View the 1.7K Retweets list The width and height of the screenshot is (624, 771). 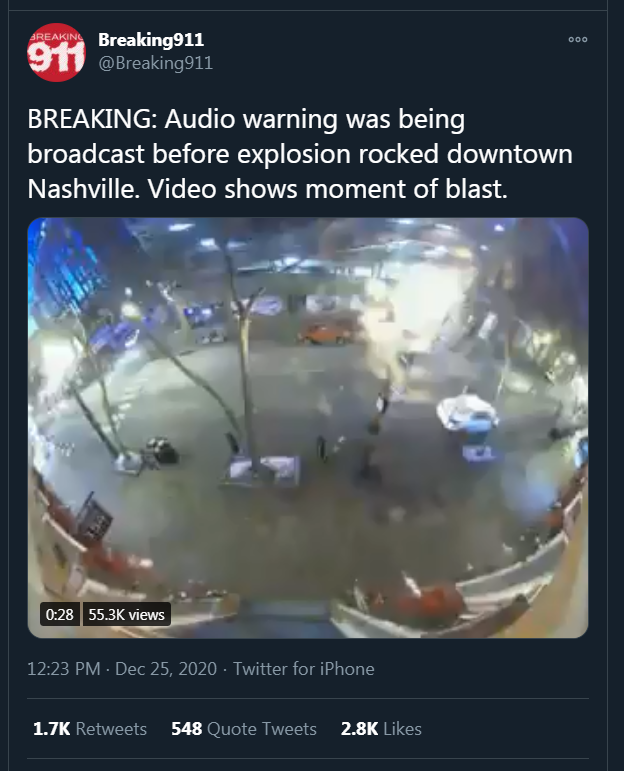[90, 728]
